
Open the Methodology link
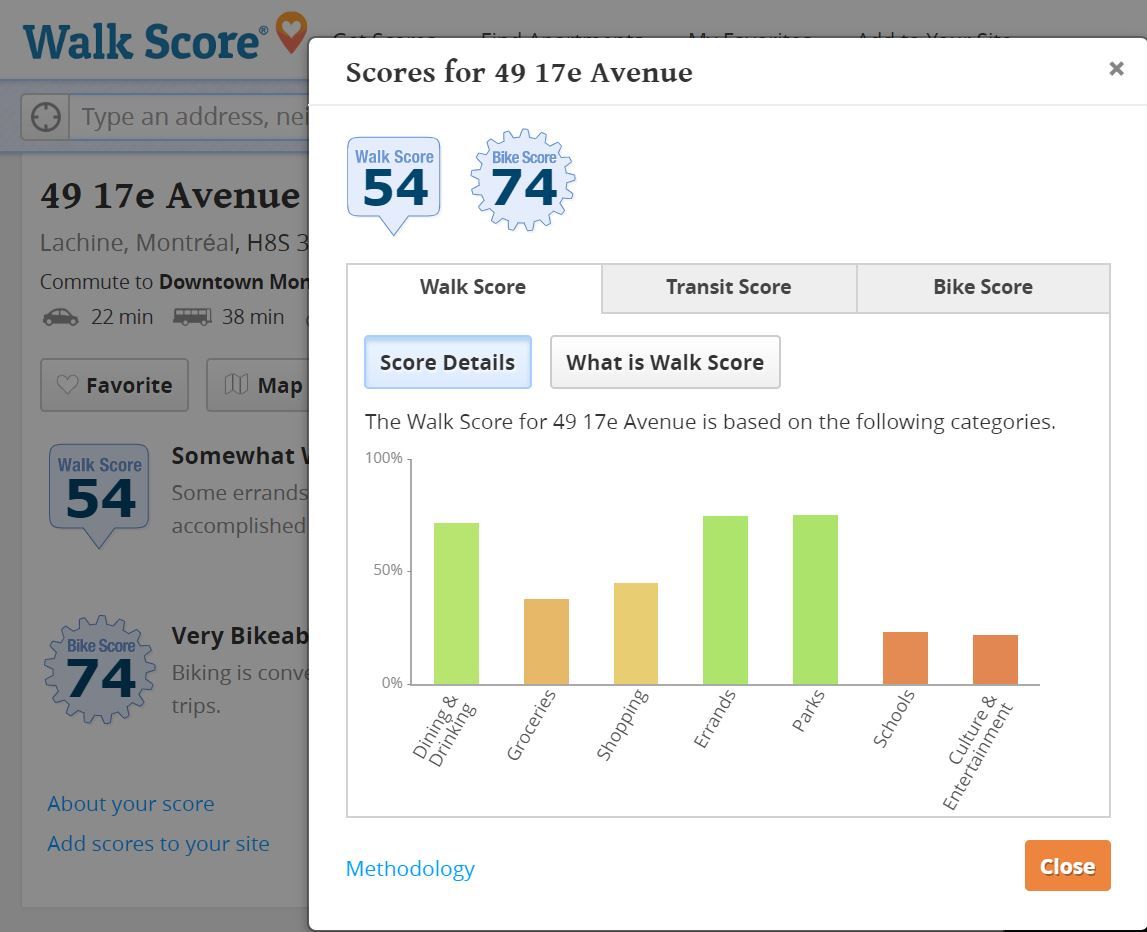(410, 868)
